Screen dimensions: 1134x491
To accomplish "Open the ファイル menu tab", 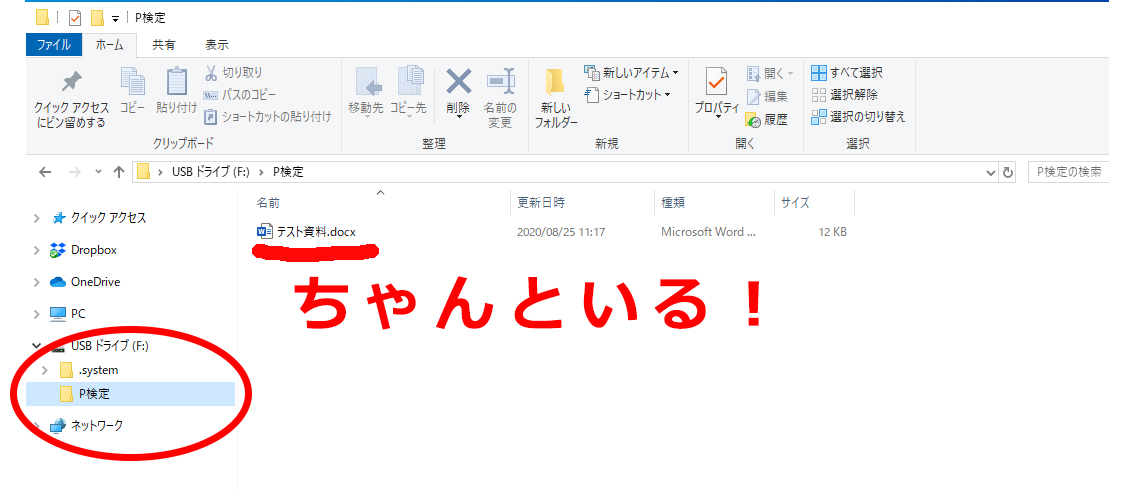I will pyautogui.click(x=53, y=45).
